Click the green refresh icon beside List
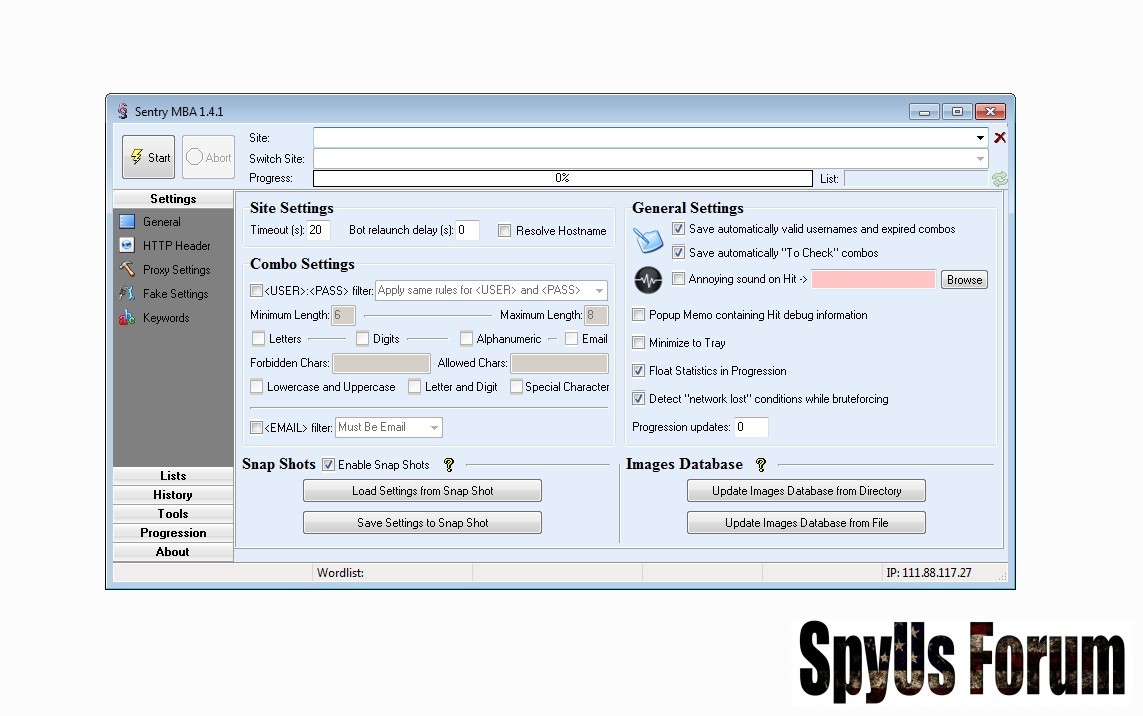 (999, 179)
